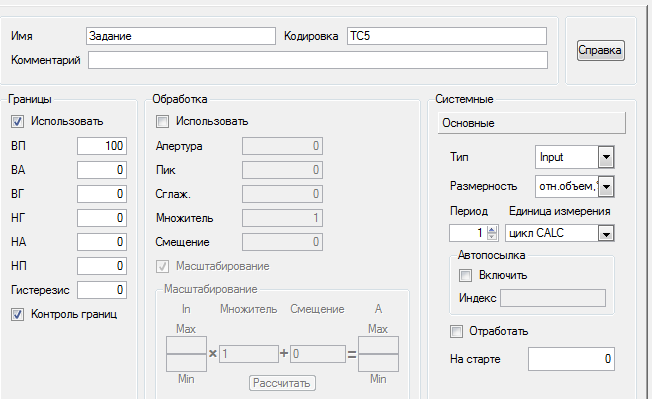Click the Единица измерения label
Viewport: 652px width, 399px height.
pyautogui.click(x=560, y=211)
